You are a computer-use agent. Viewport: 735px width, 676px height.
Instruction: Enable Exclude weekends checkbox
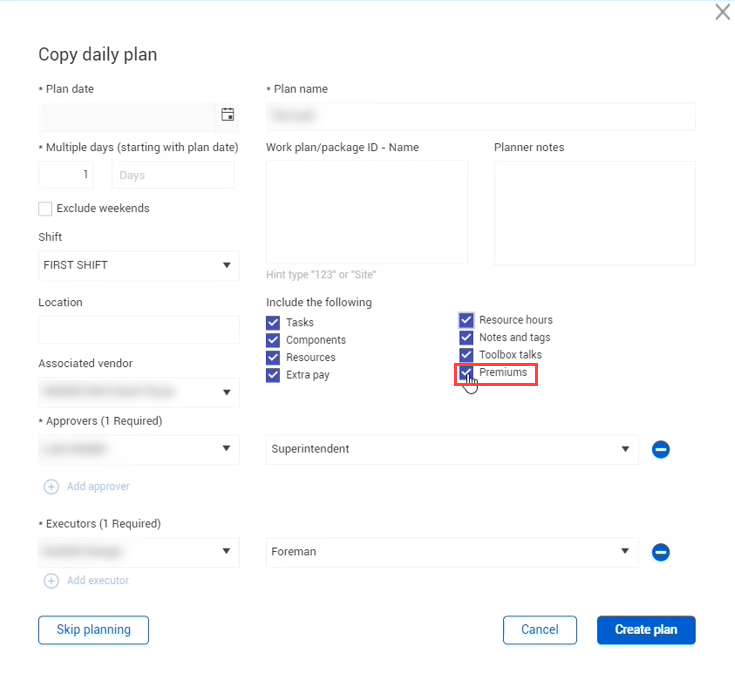[x=45, y=209]
